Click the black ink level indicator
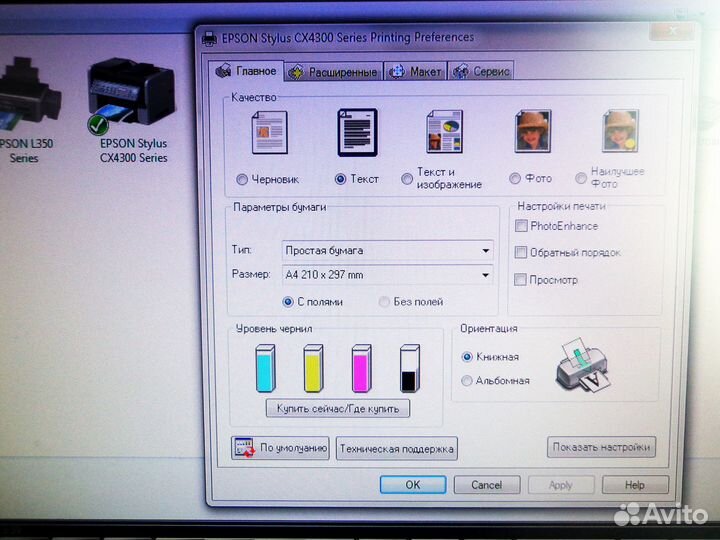The width and height of the screenshot is (720, 540). [410, 368]
